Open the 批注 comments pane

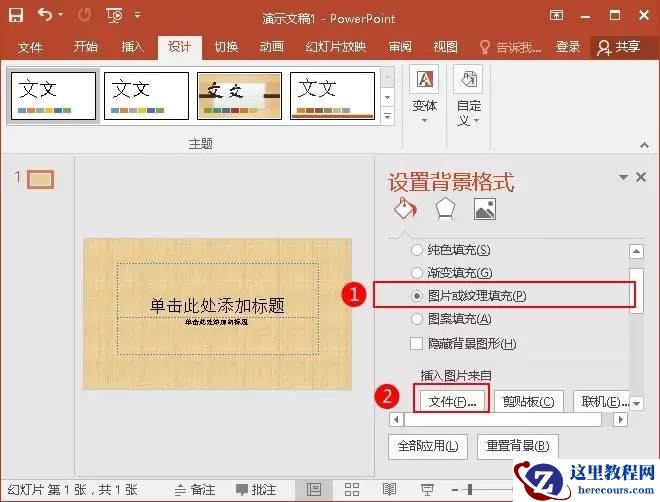click(x=256, y=490)
